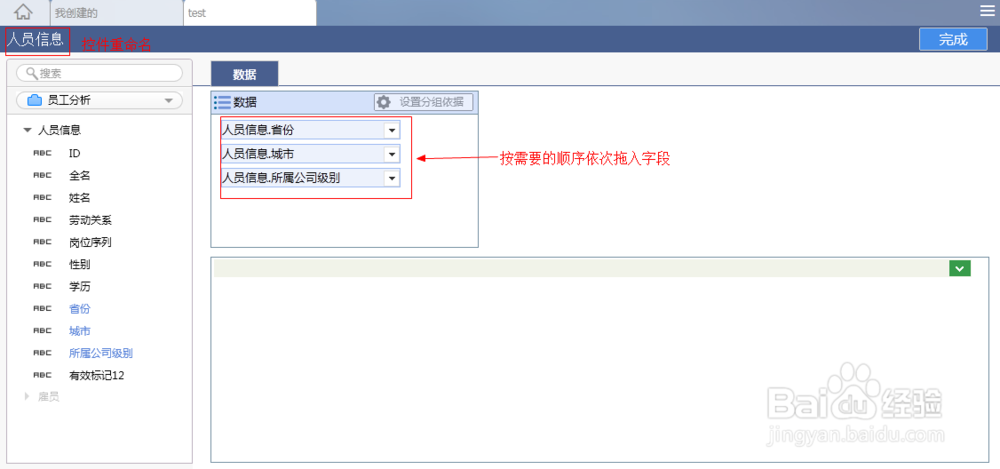This screenshot has width=1000, height=469.
Task: Click the 完成 button
Action: (953, 39)
